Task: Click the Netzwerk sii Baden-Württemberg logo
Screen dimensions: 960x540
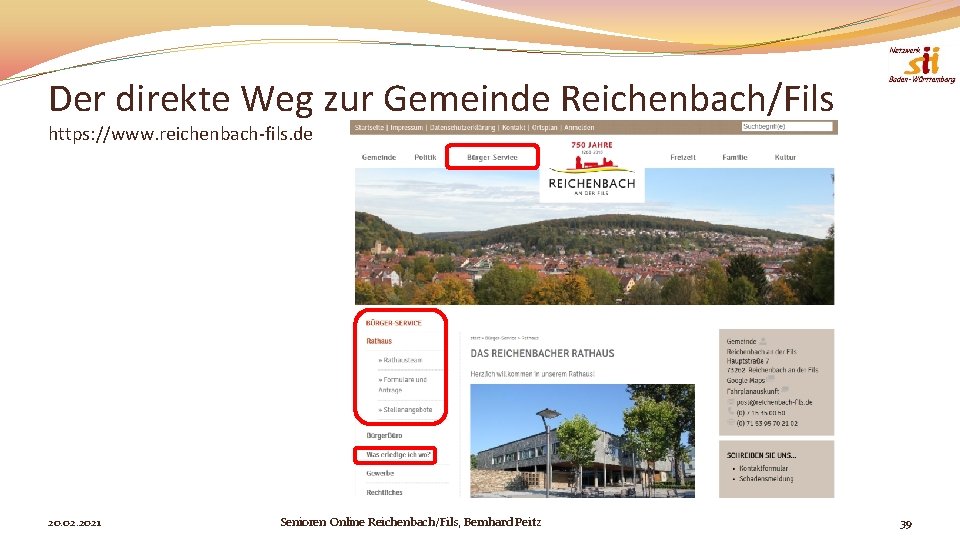Action: [x=922, y=64]
